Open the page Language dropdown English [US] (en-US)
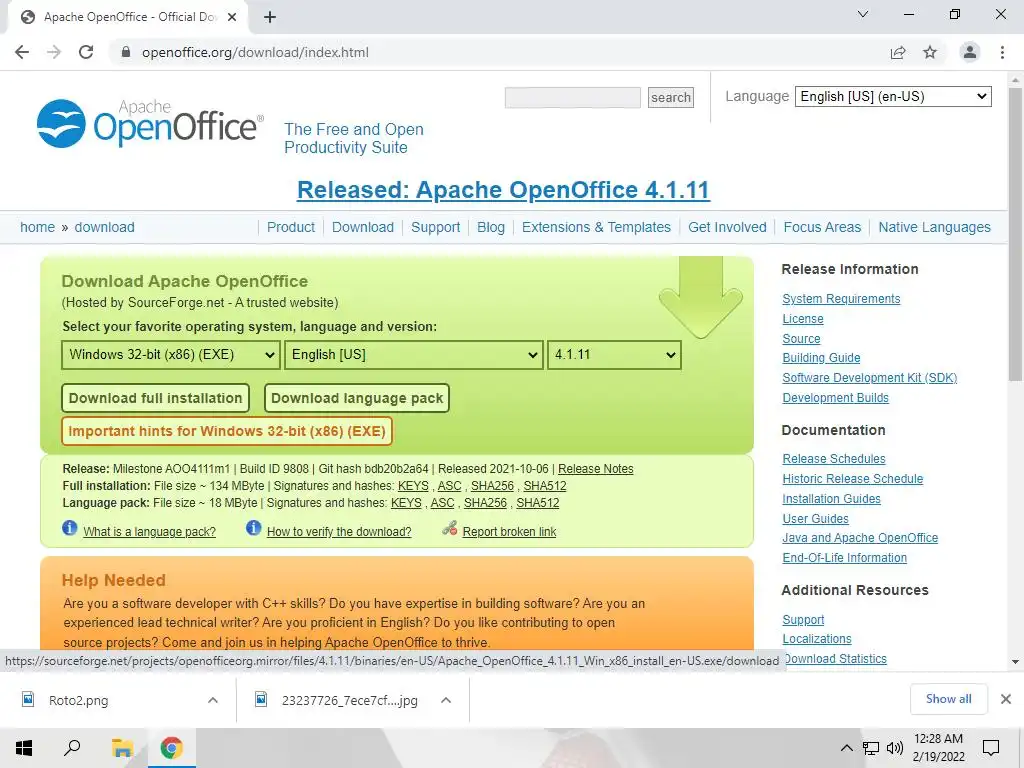This screenshot has height=768, width=1024. 893,97
